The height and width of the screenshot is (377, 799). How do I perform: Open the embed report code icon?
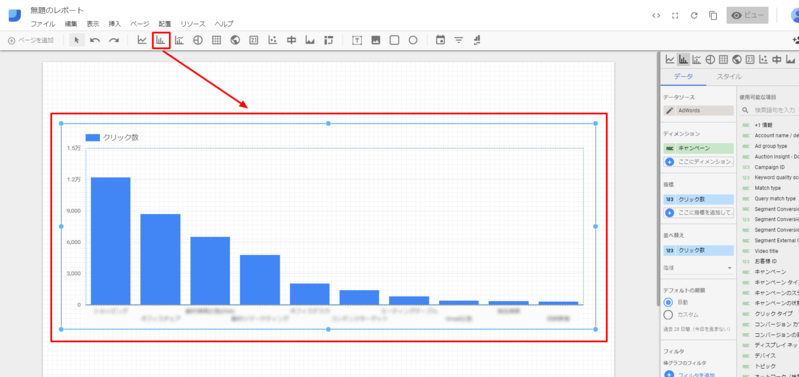656,15
